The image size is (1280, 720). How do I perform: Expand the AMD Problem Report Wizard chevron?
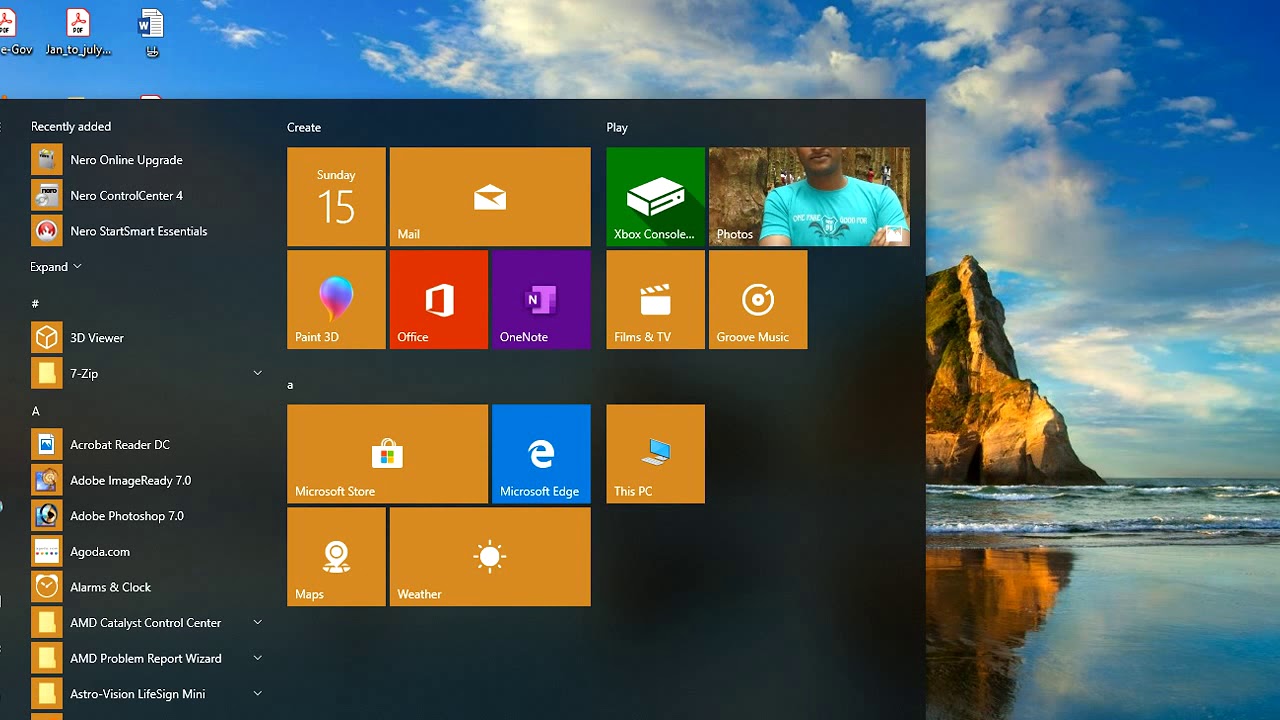point(257,658)
